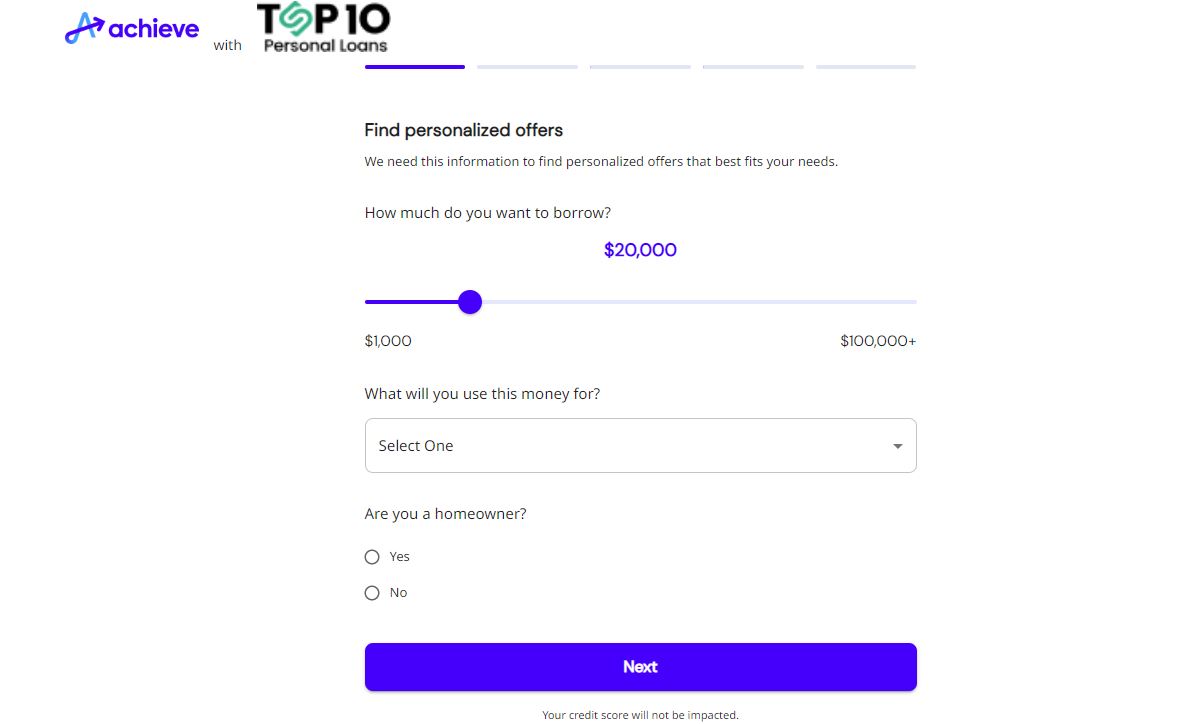This screenshot has width=1185, height=724.
Task: Select the No homeowner radio button
Action: [x=372, y=593]
